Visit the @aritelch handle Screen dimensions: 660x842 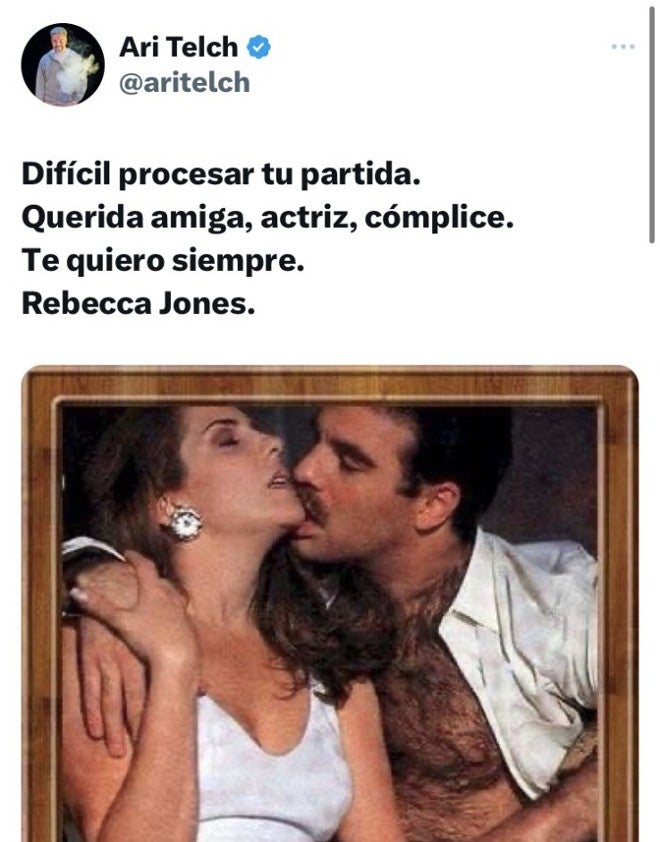(x=184, y=83)
